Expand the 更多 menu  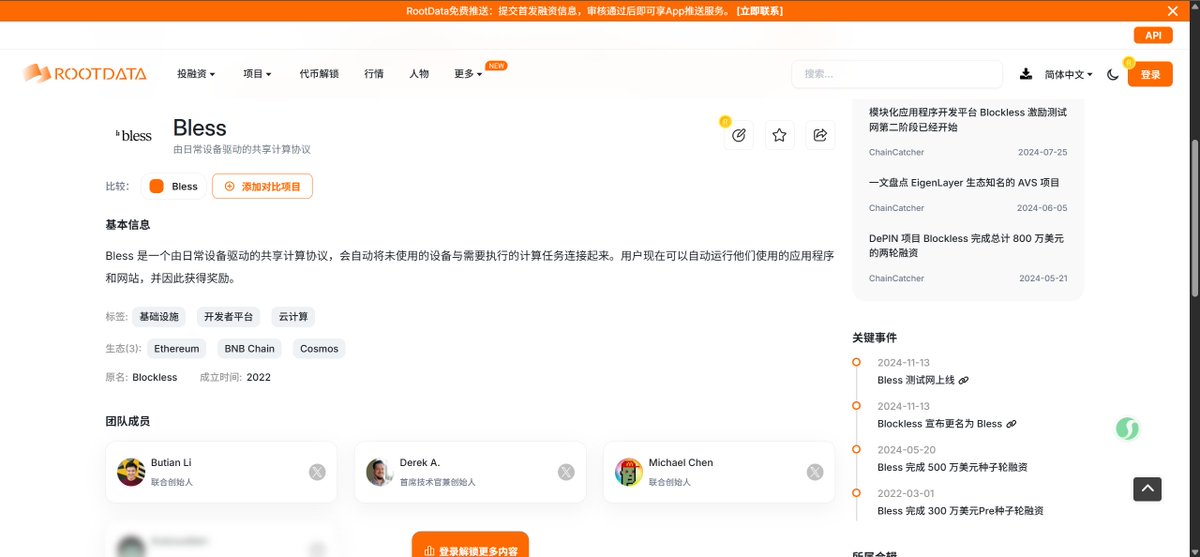[x=468, y=74]
